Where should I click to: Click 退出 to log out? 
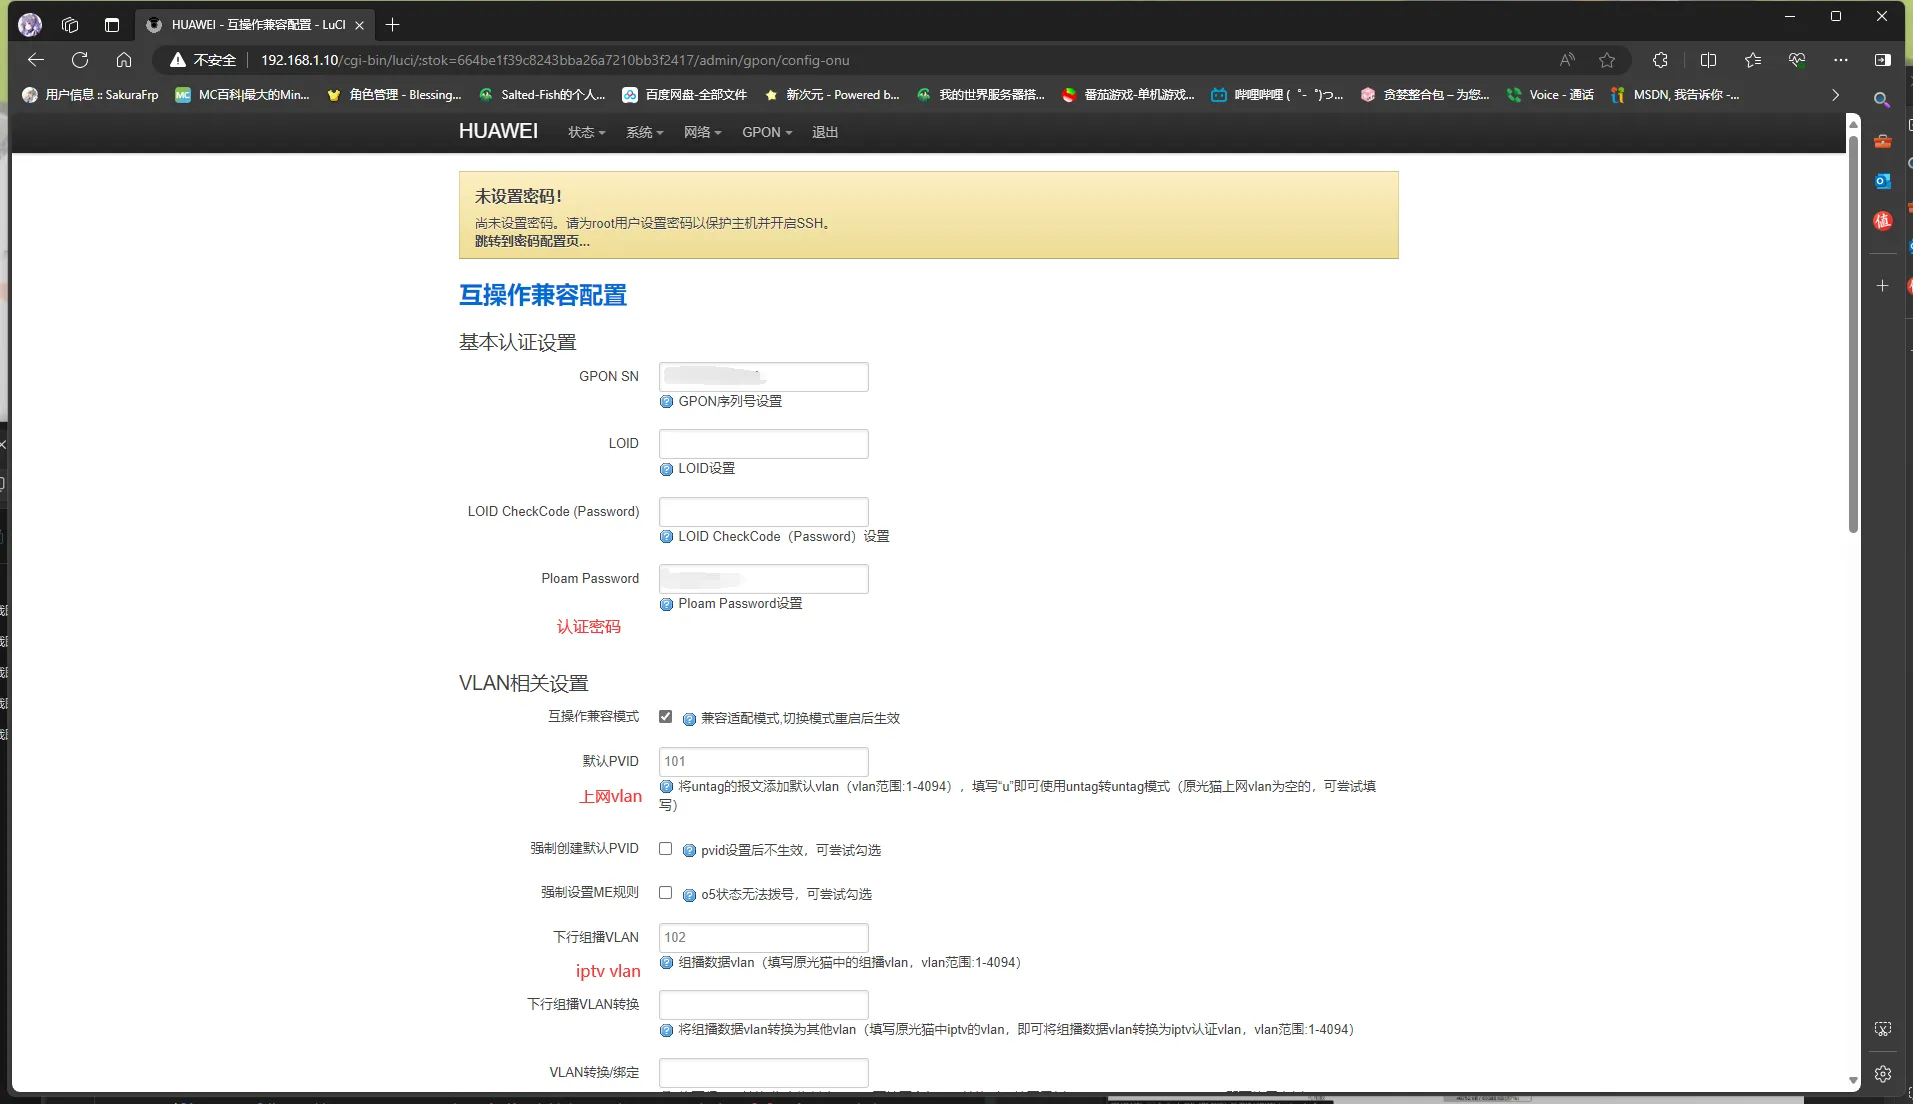tap(824, 132)
